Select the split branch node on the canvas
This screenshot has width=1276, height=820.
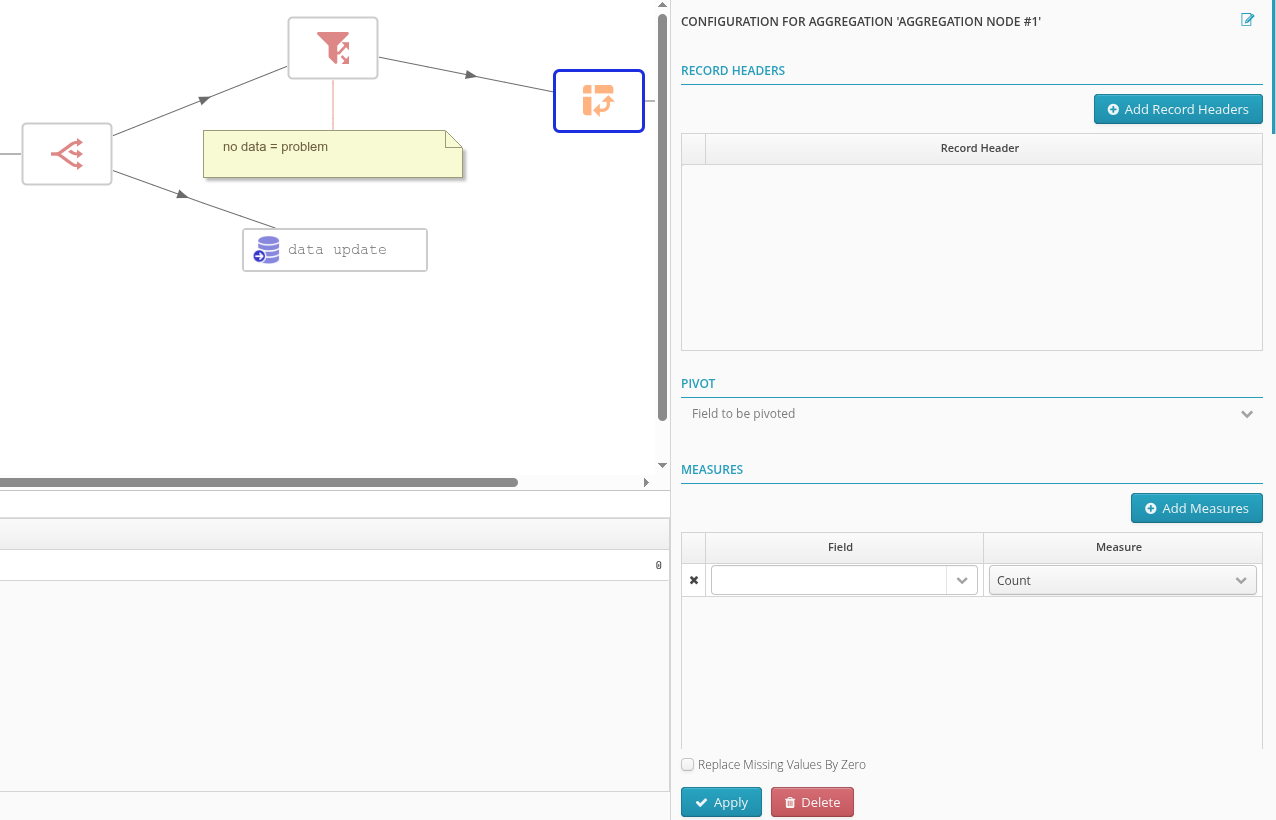[67, 154]
